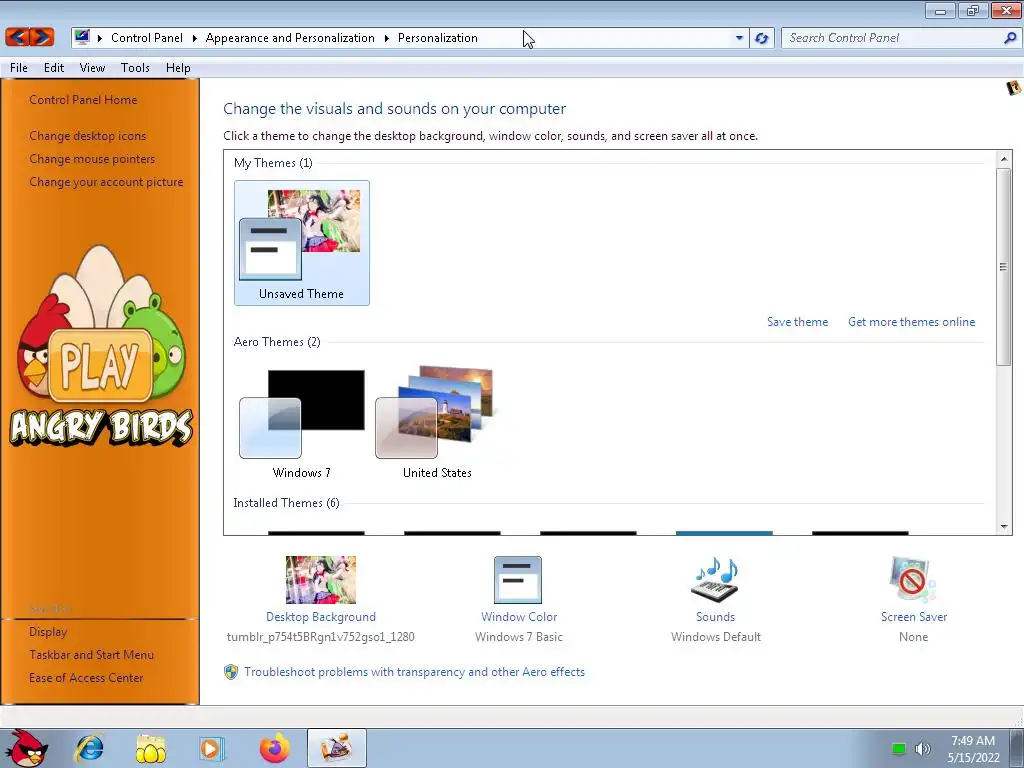The image size is (1024, 768).
Task: Select the Windows 7 Aero theme
Action: coord(302,422)
